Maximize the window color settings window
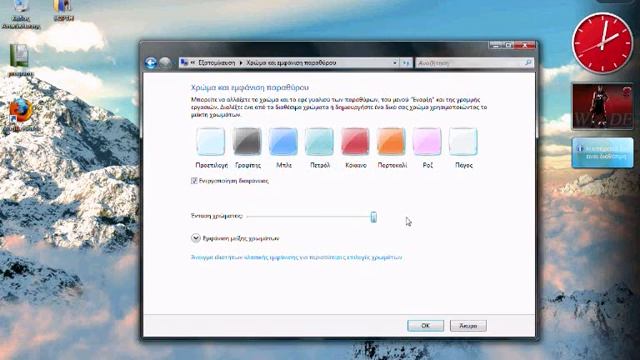The width and height of the screenshot is (640, 360). coord(509,45)
